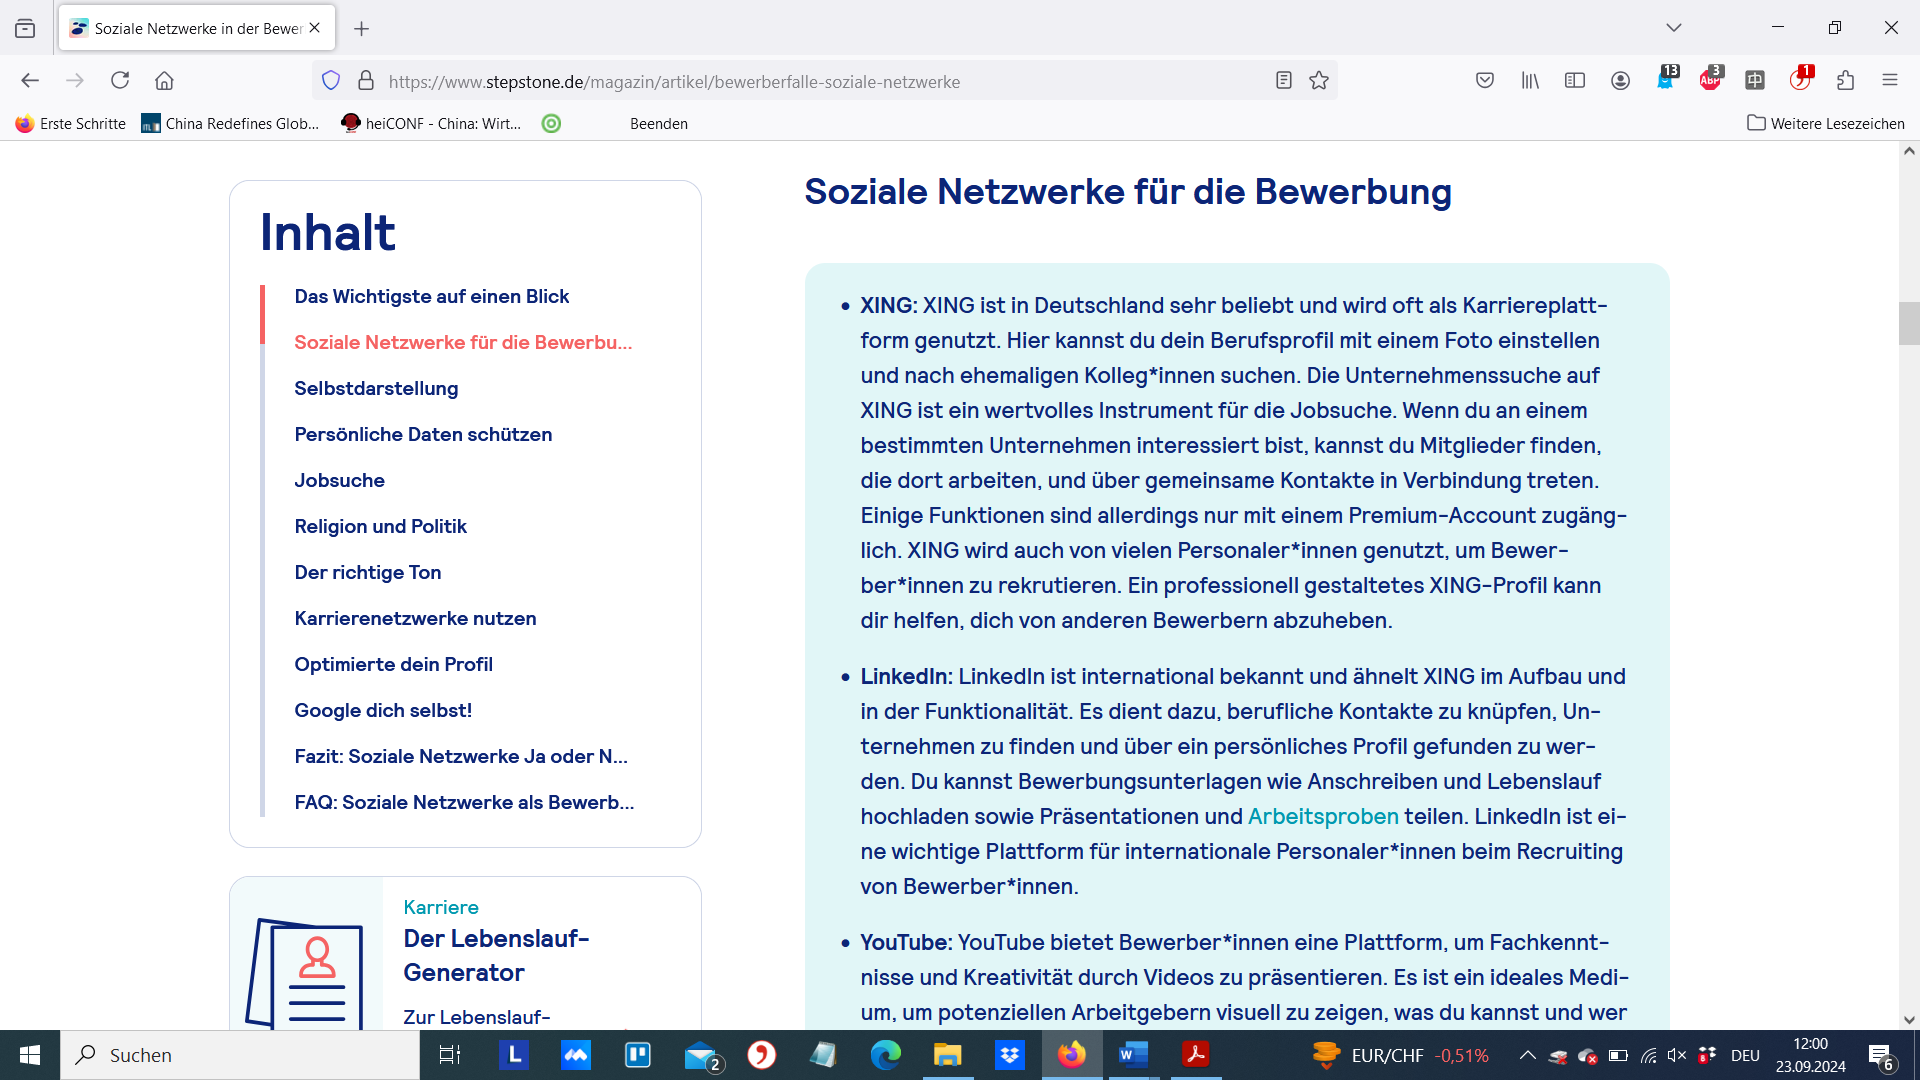Go to Fazit: Soziale Netzwerke section
This screenshot has height=1080, width=1920.
461,756
